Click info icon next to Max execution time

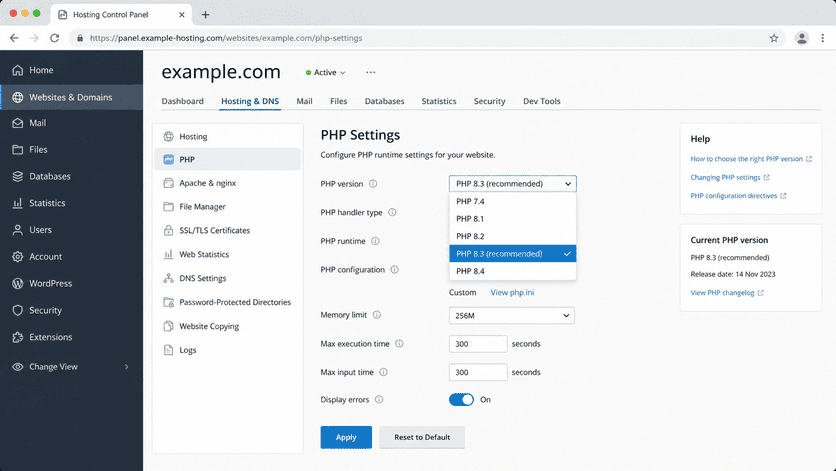click(399, 344)
